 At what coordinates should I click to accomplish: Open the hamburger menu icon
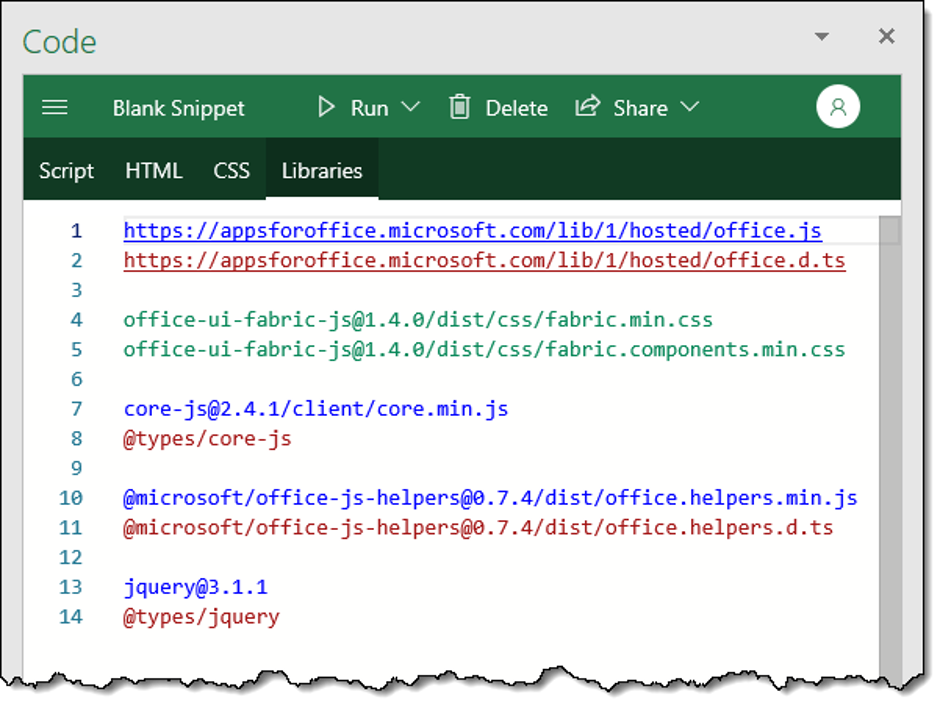tap(55, 108)
